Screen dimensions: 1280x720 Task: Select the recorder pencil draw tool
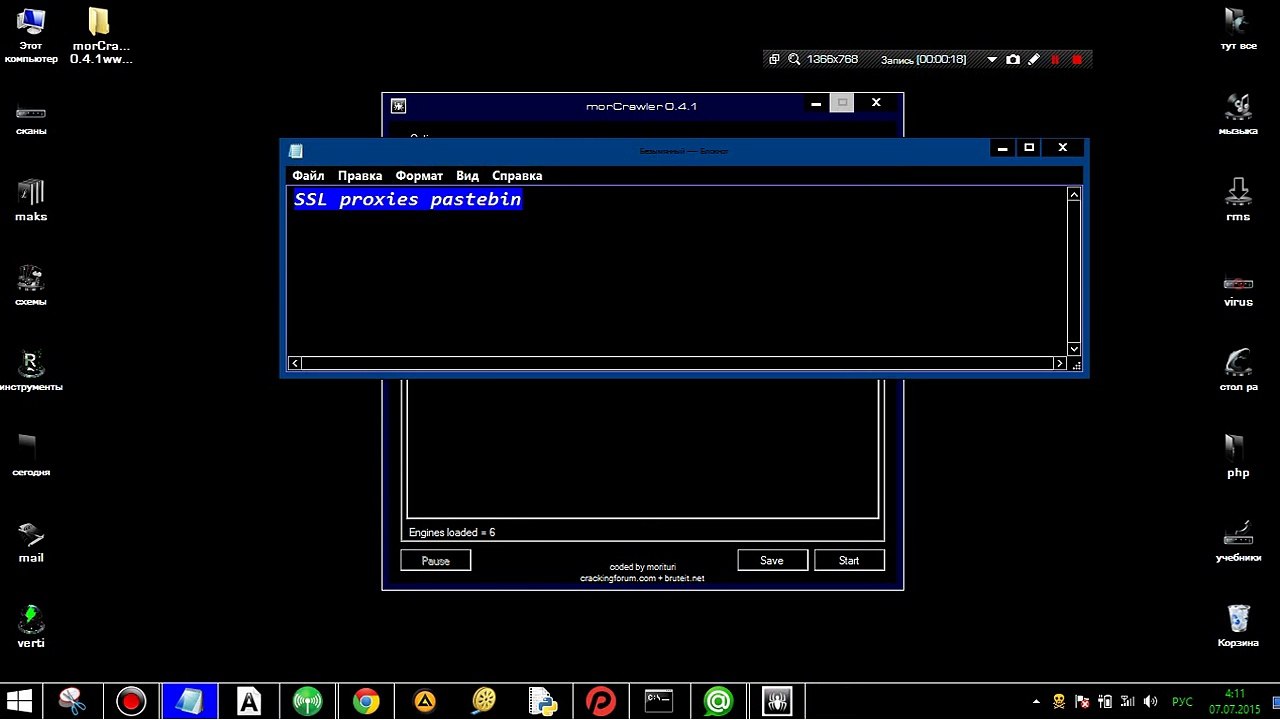point(1034,59)
